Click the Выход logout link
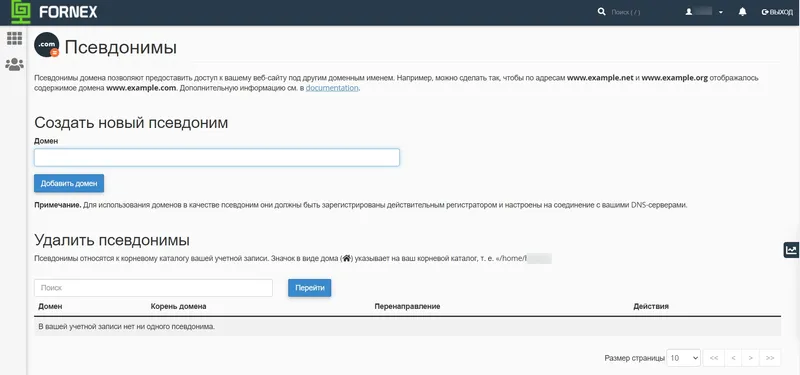The width and height of the screenshot is (800, 375). coord(777,12)
